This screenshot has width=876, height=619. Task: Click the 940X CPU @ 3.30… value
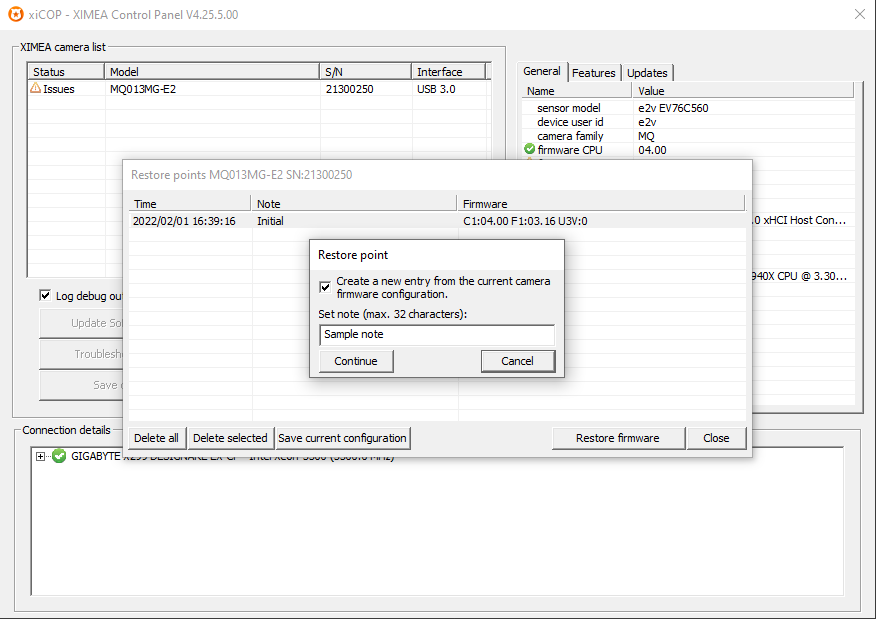(800, 276)
